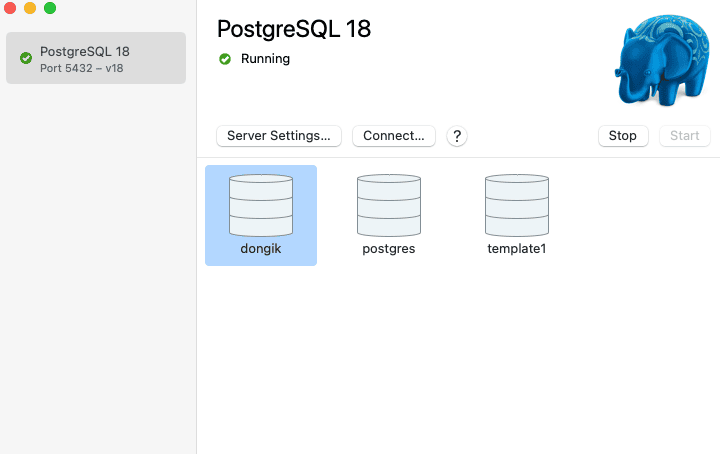Open Server Settings dialog

pos(279,136)
